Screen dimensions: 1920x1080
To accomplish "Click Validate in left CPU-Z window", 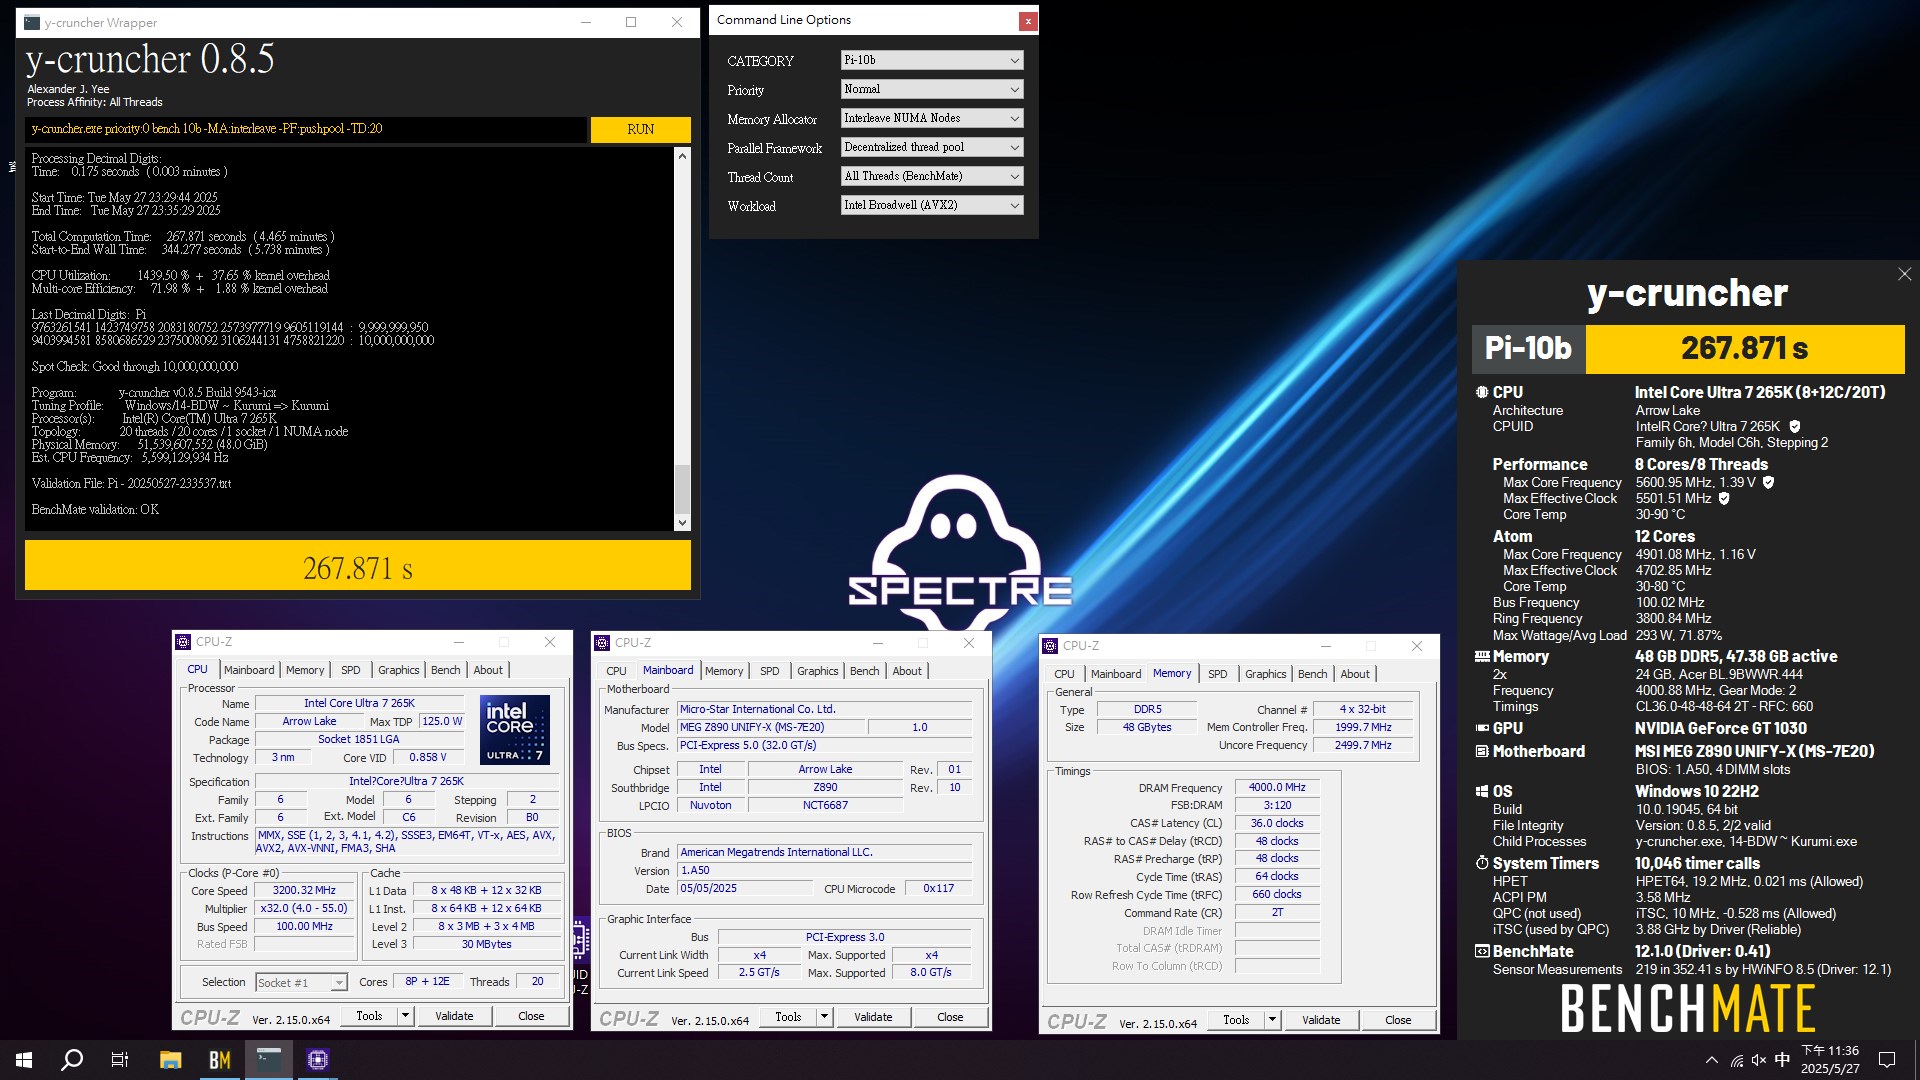I will tap(454, 1016).
